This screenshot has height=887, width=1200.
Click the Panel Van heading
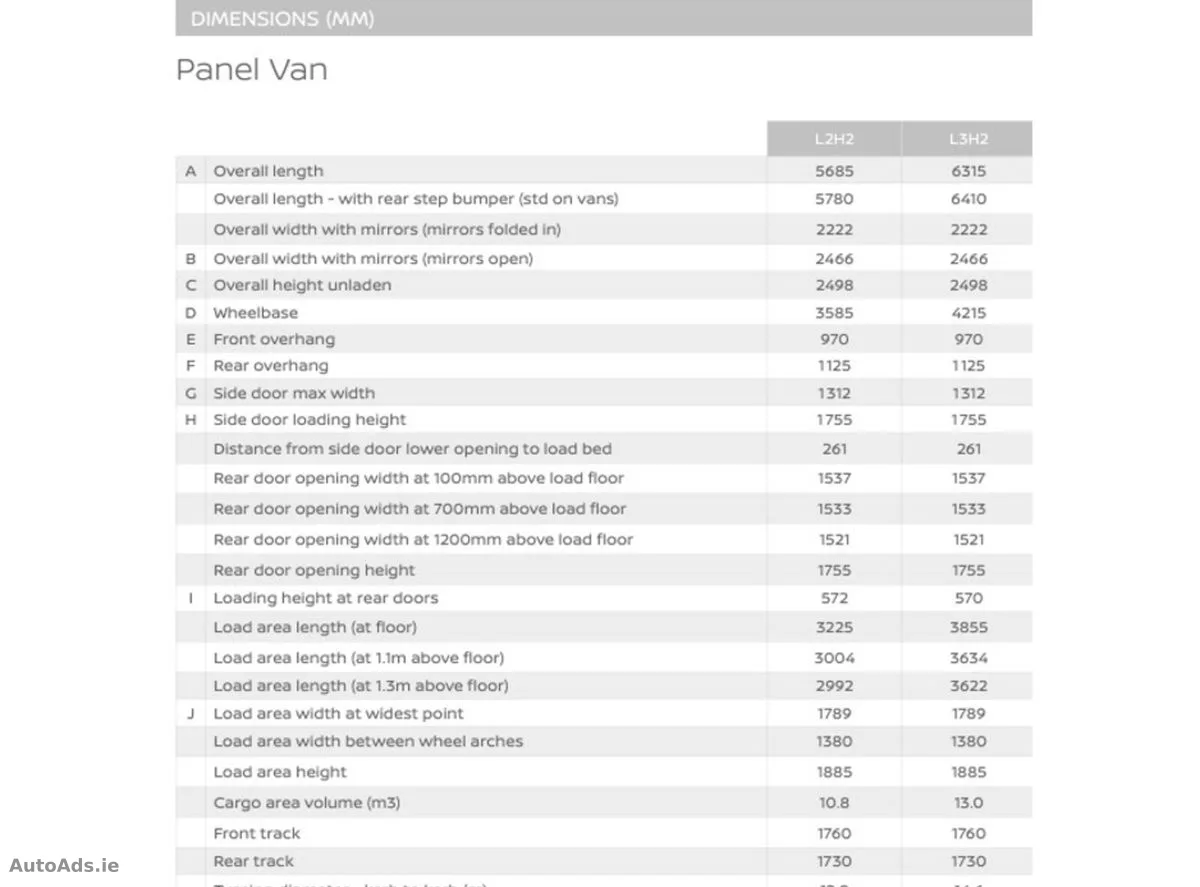coord(252,70)
